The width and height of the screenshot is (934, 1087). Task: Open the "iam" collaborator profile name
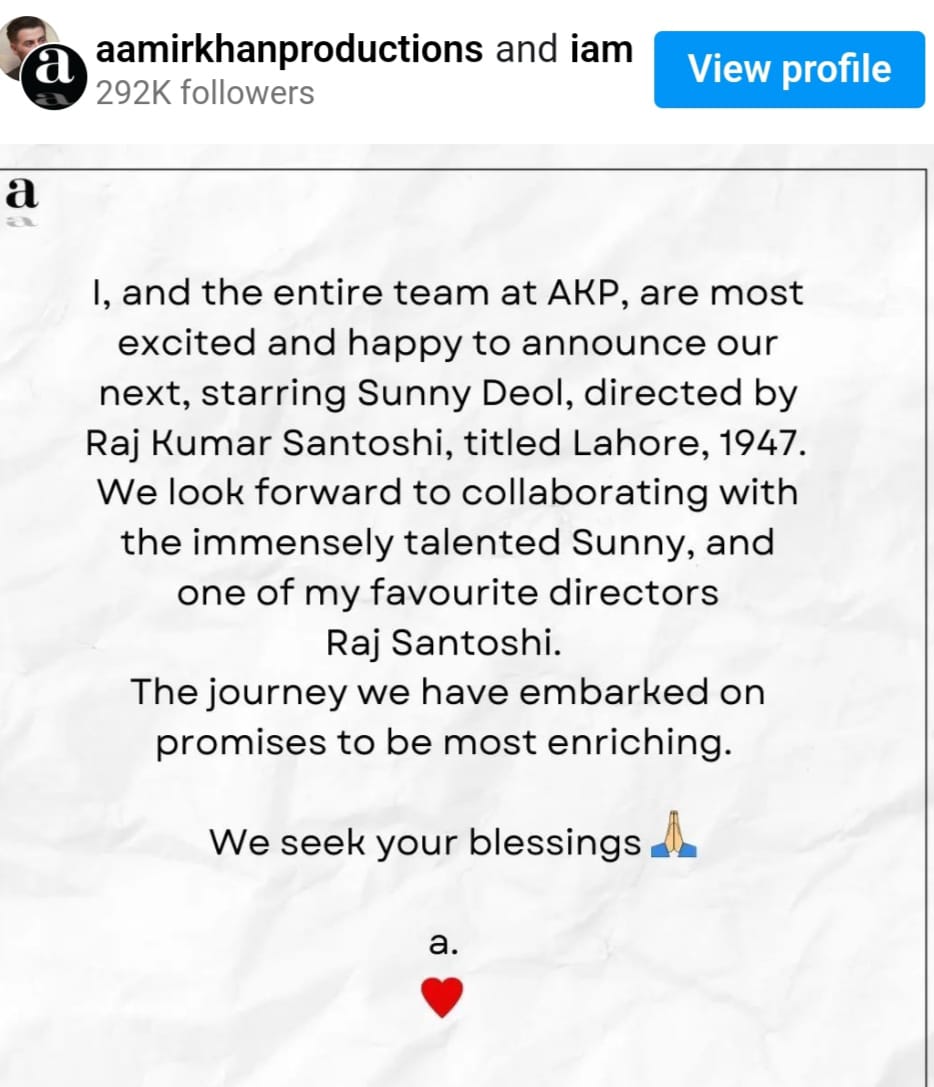point(601,49)
